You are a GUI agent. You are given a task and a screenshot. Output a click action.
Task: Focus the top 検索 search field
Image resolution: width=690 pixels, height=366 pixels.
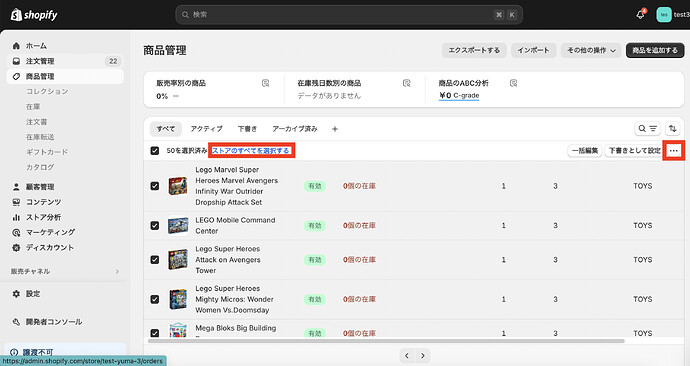click(x=349, y=15)
